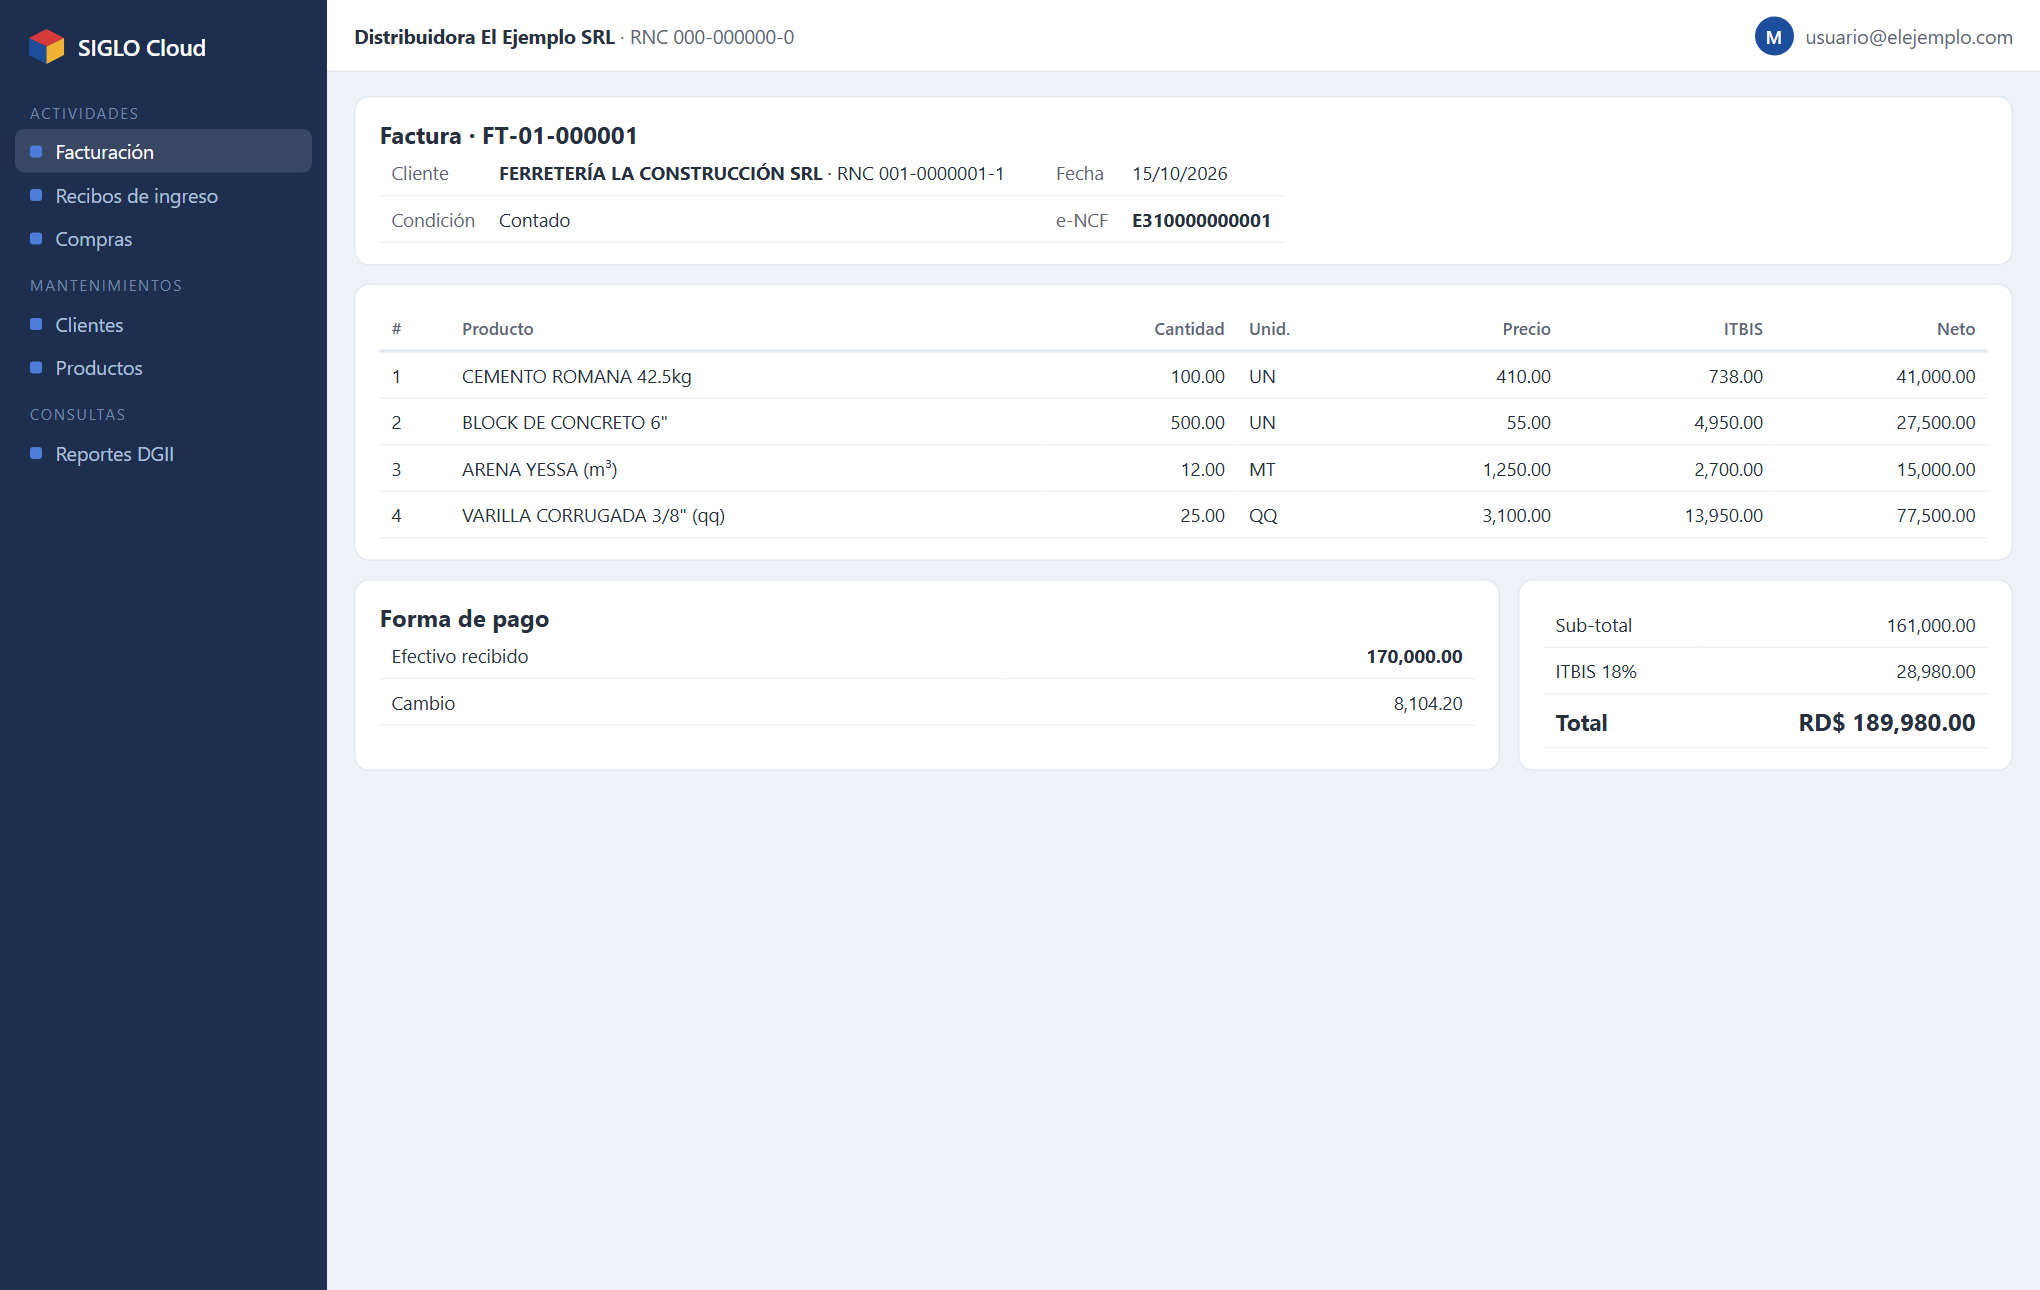Open the Clientes maintenance page

click(163, 325)
